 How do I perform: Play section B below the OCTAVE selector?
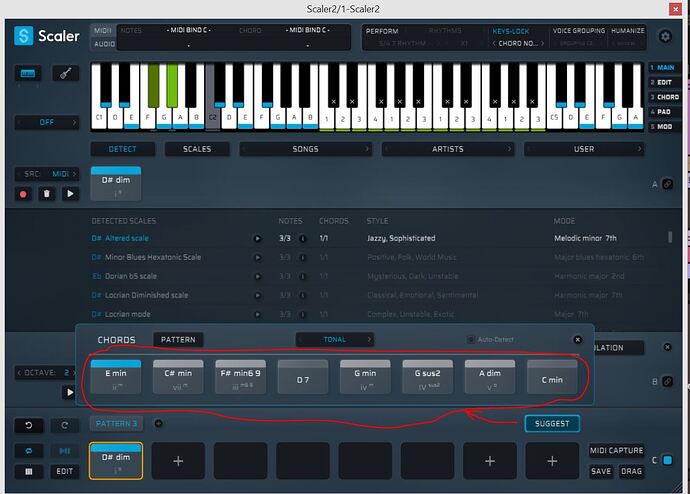(70, 392)
